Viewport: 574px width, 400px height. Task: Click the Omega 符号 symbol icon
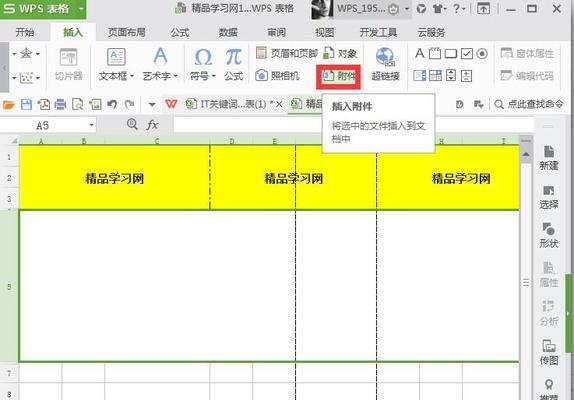pos(203,57)
